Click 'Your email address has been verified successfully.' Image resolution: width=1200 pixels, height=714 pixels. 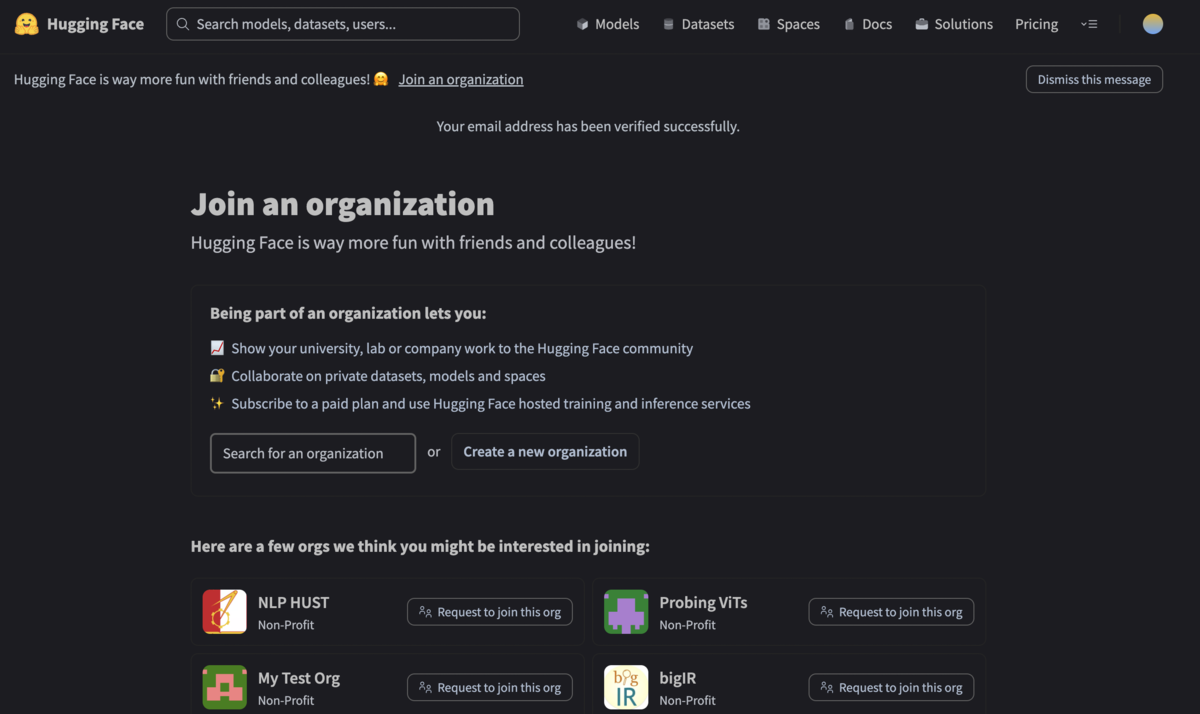[x=588, y=127]
